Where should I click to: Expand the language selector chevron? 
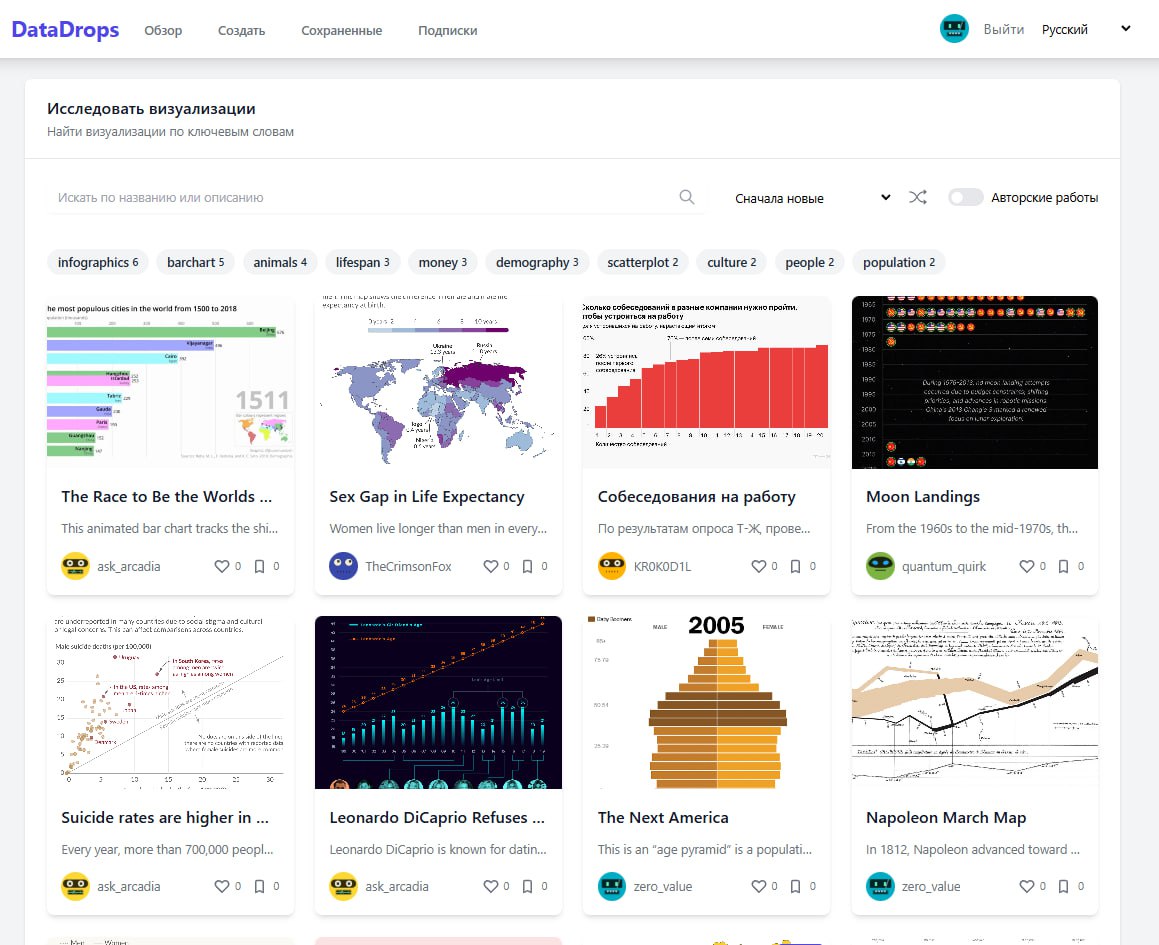click(x=1125, y=29)
